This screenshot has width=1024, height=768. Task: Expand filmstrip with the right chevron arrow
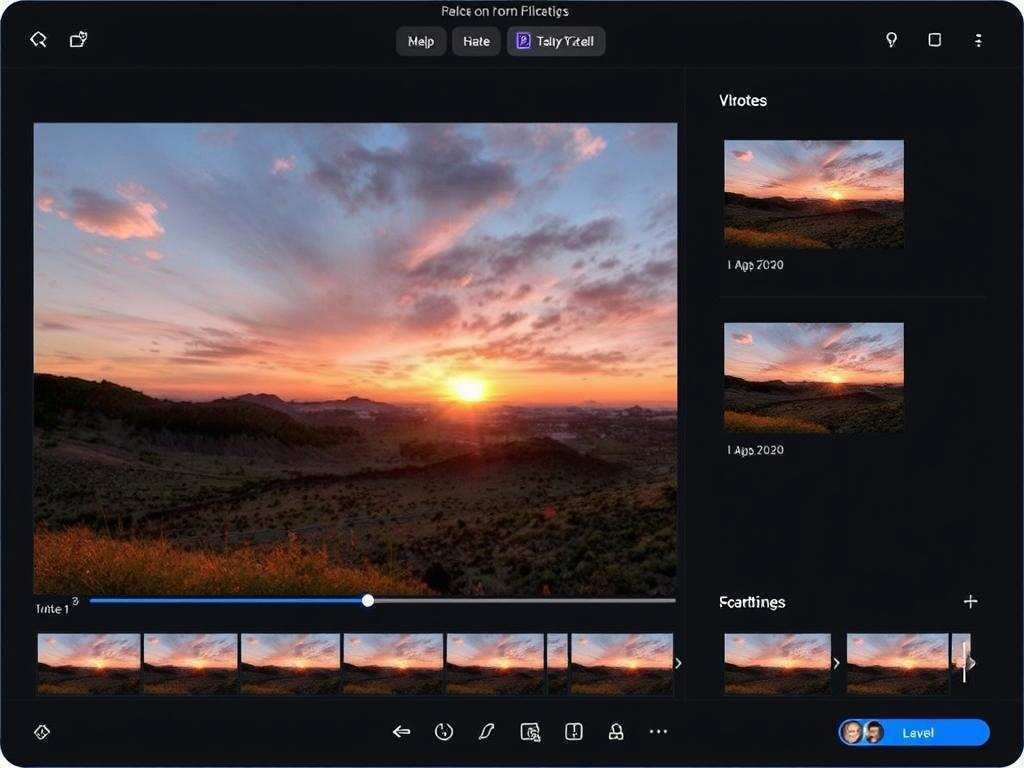click(679, 663)
